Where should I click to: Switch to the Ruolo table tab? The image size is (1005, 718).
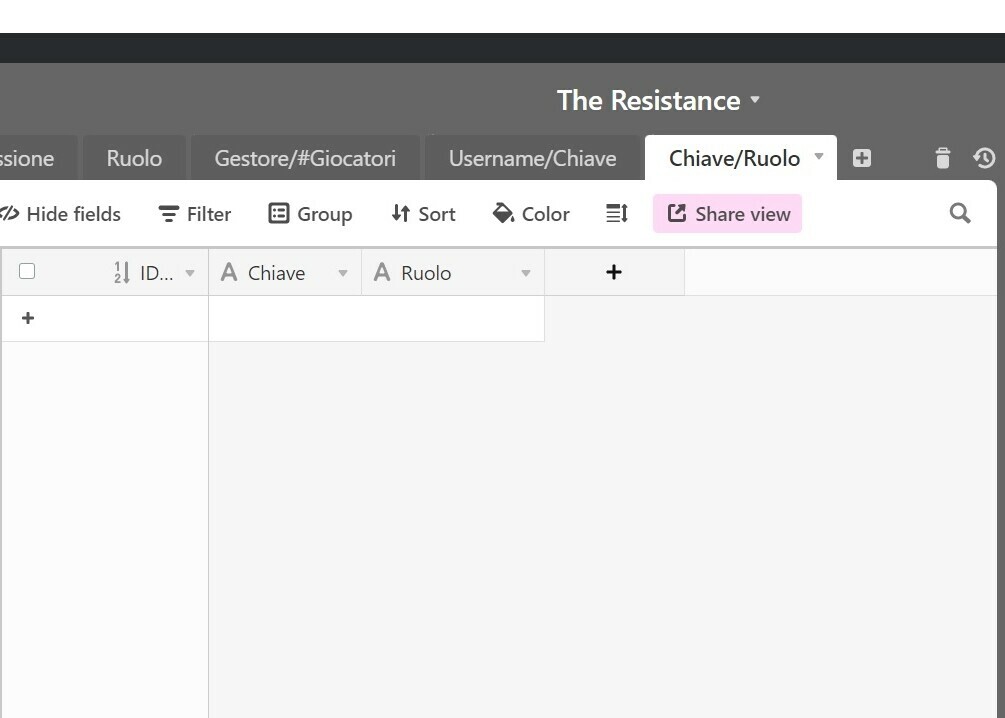(x=134, y=158)
